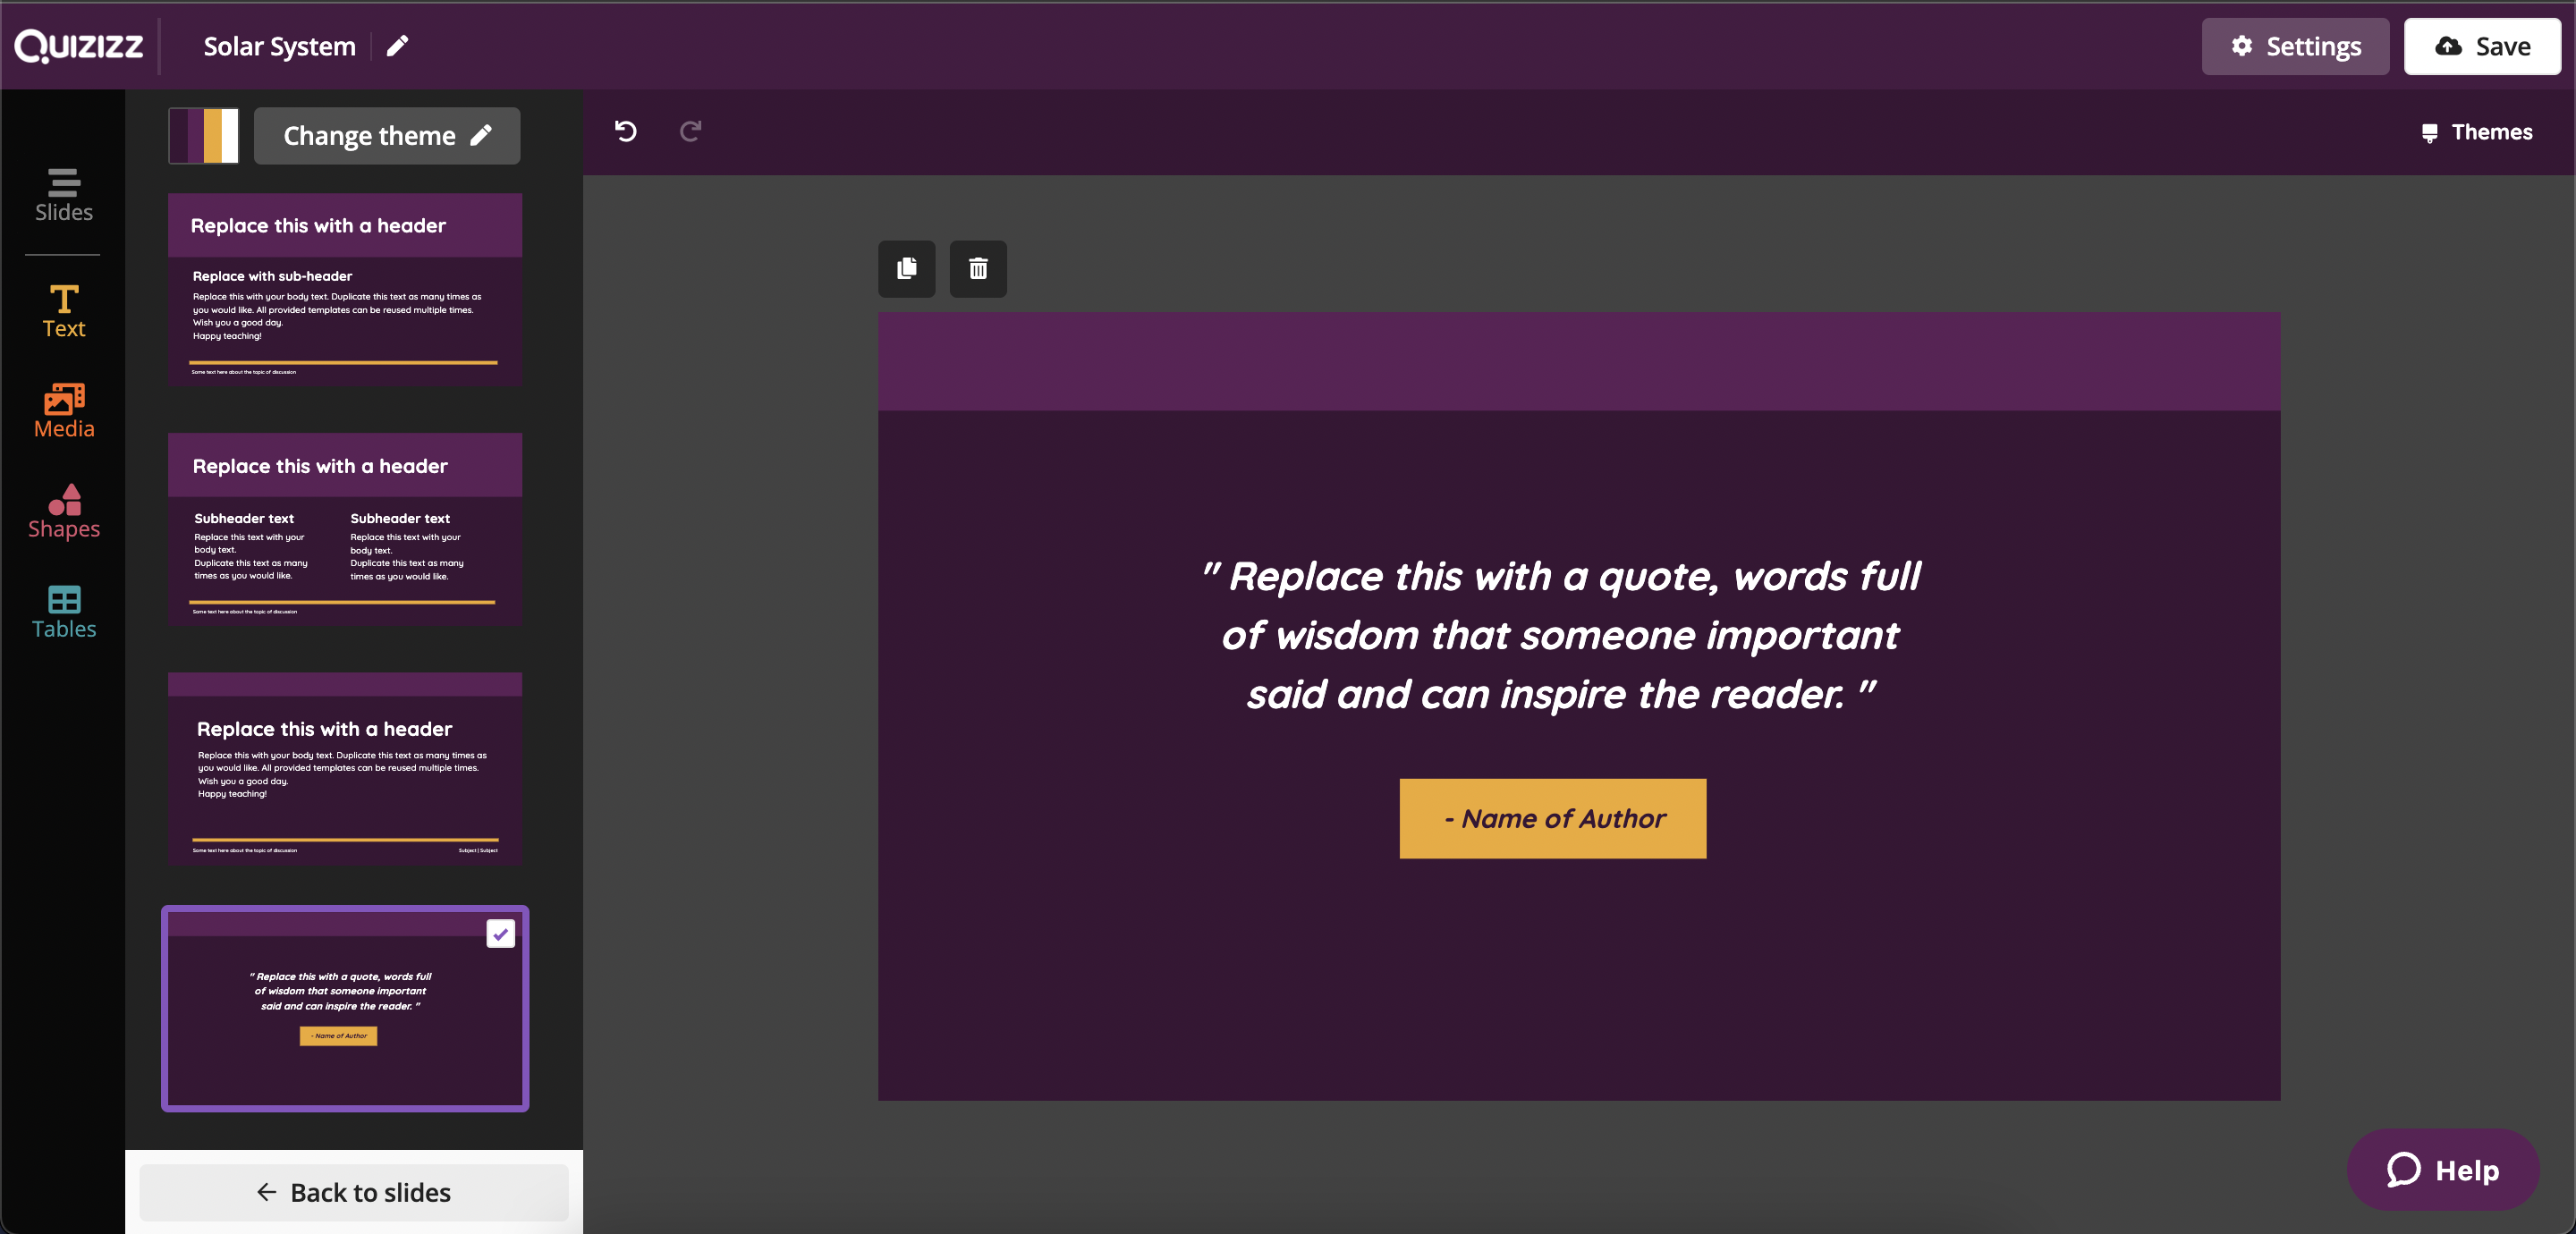Open the Solar System title field
Viewport: 2576px width, 1234px height.
(279, 45)
